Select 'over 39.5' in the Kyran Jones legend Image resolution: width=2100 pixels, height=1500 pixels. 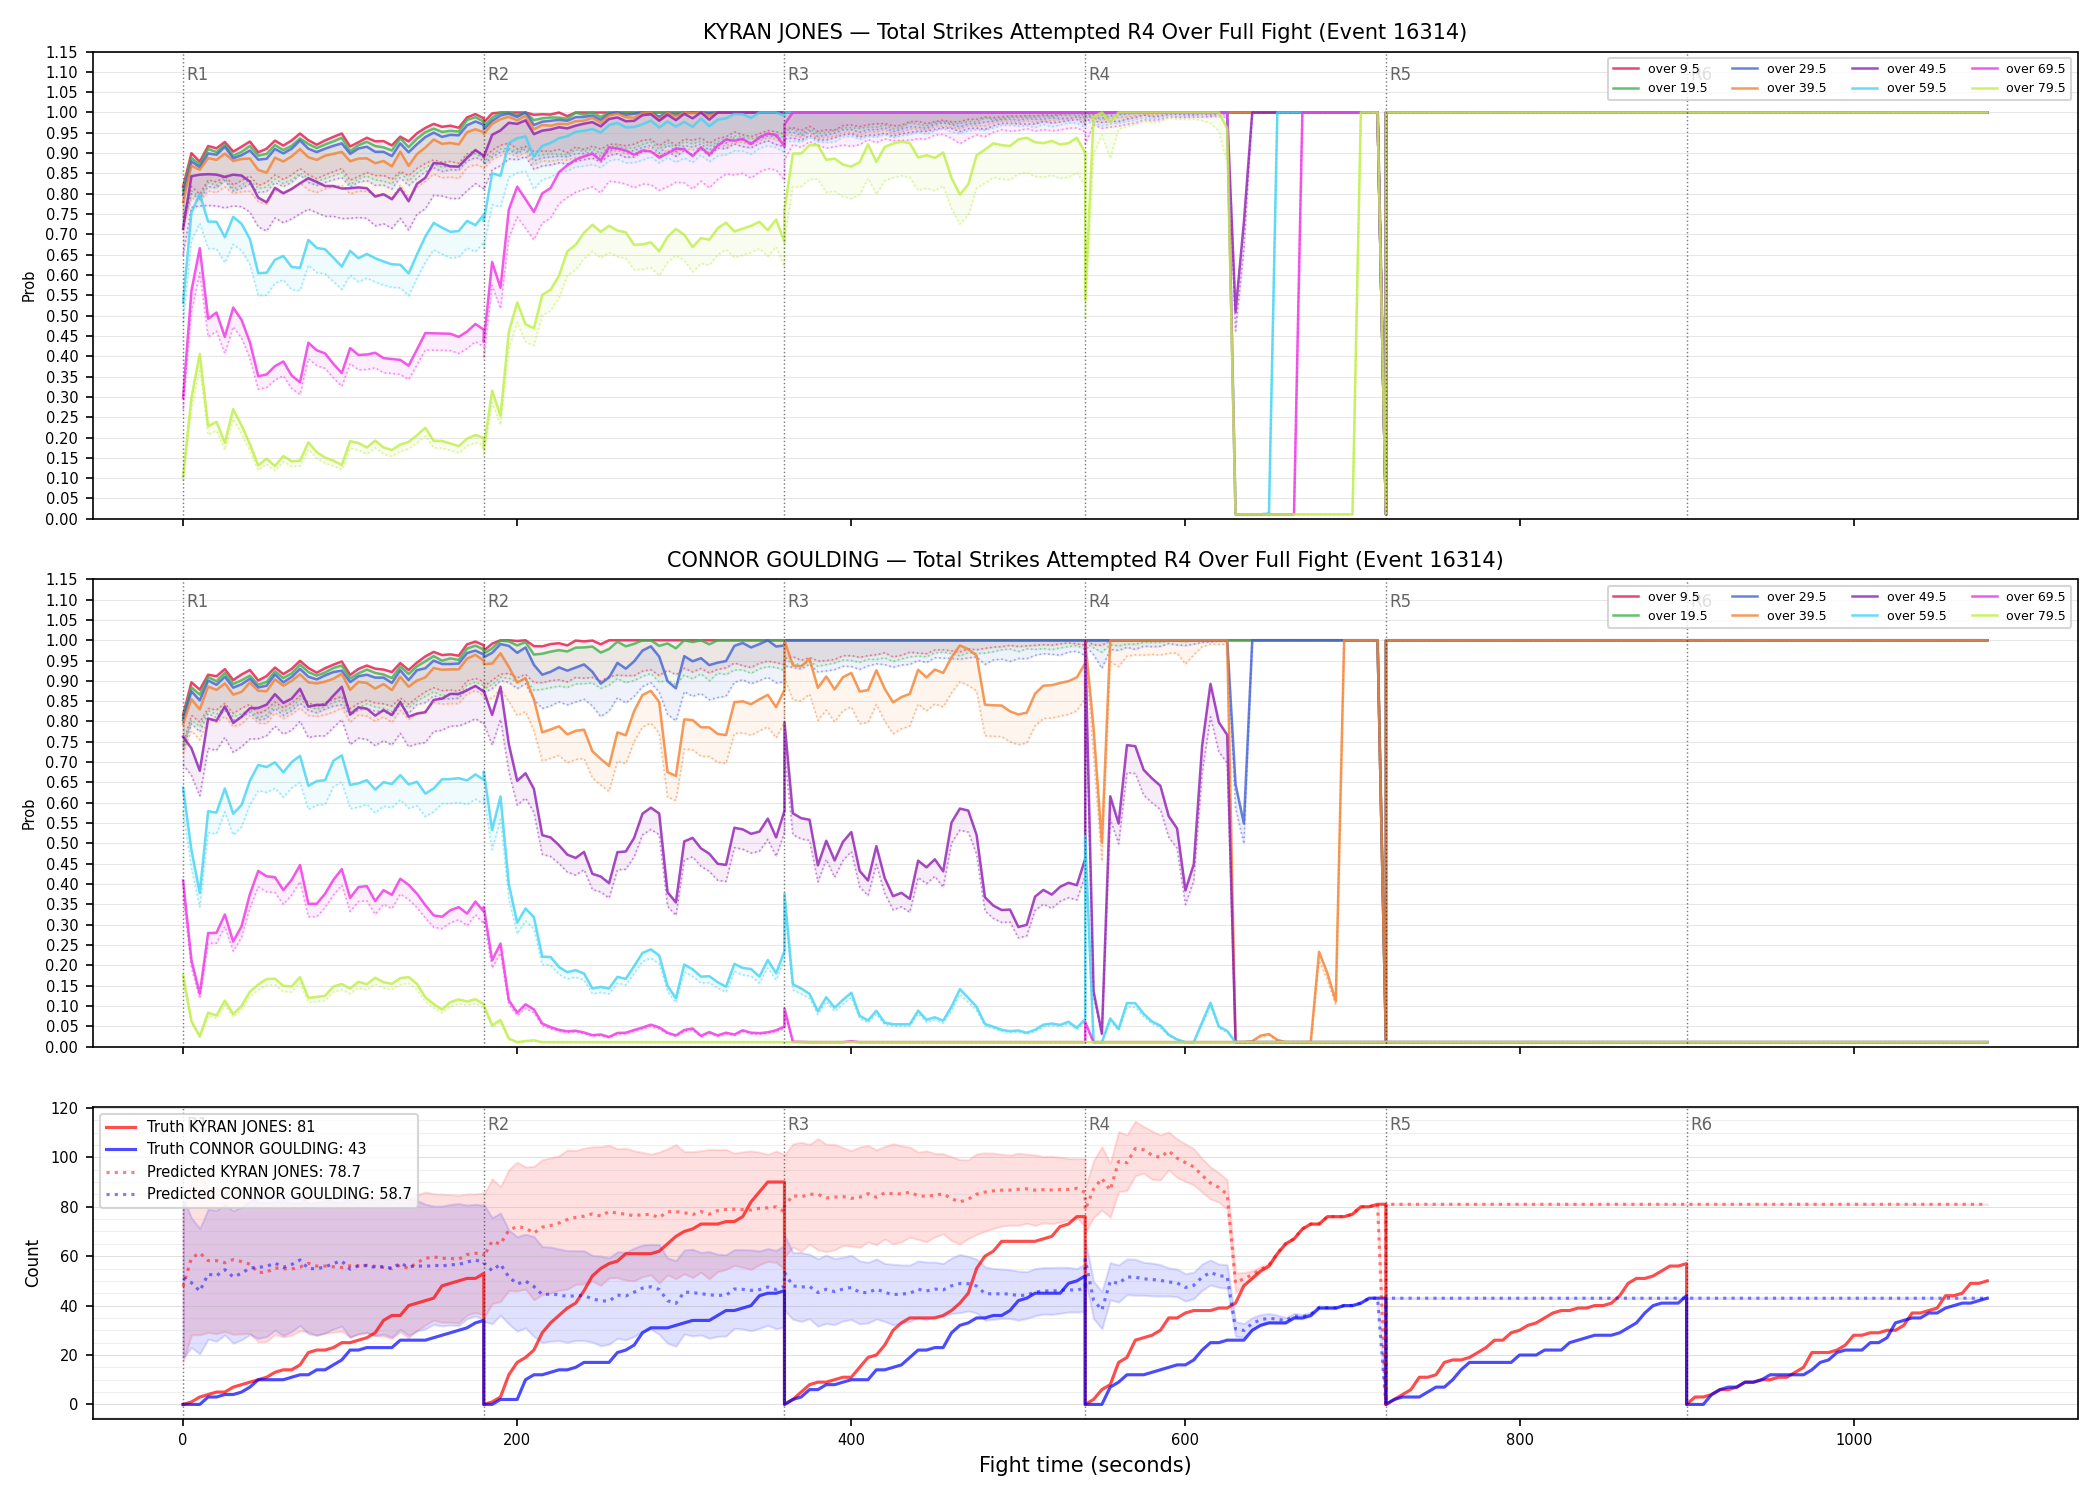[x=1779, y=88]
